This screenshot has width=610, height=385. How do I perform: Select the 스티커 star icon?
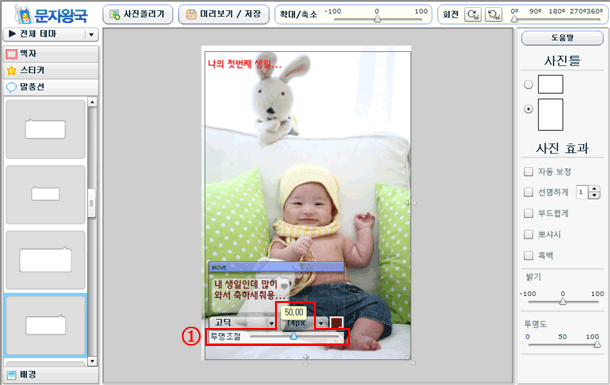(11, 70)
